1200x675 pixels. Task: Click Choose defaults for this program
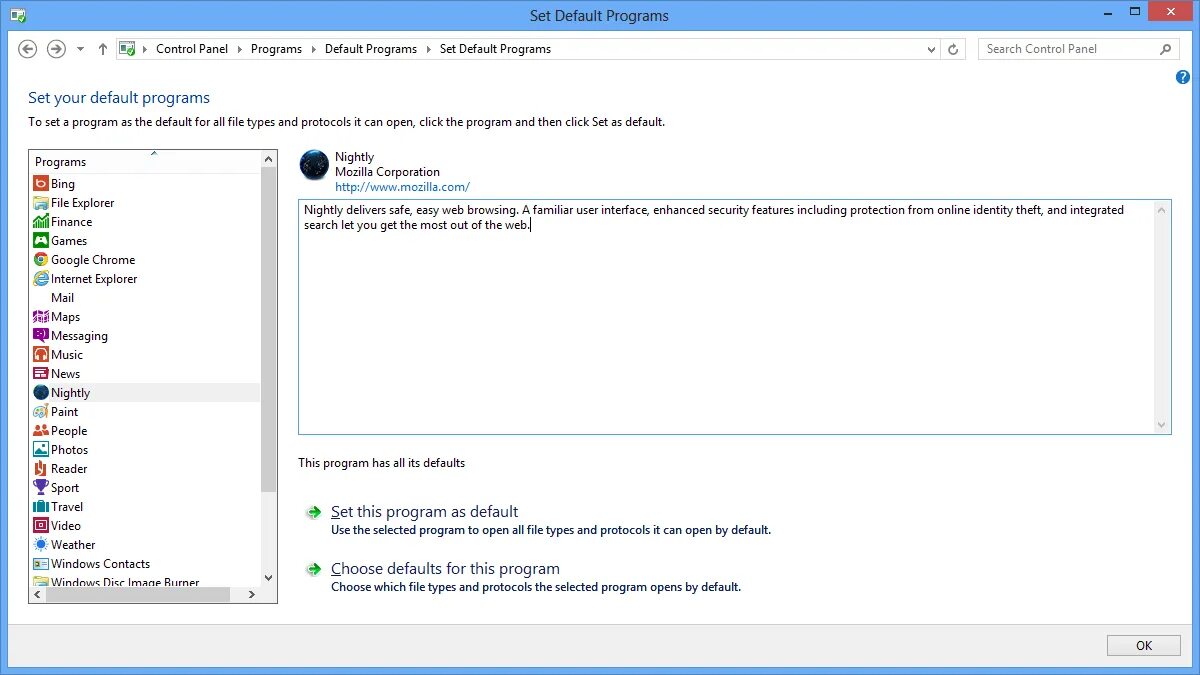point(445,569)
